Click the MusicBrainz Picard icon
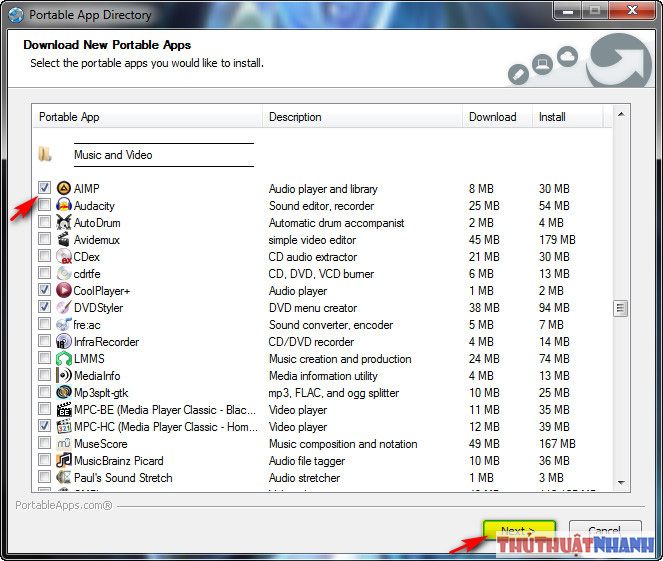 coord(63,460)
